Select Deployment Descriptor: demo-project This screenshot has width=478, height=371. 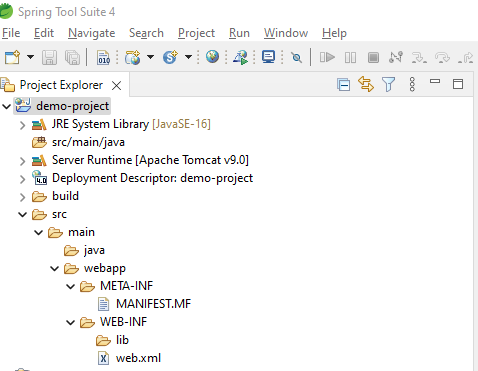(142, 178)
